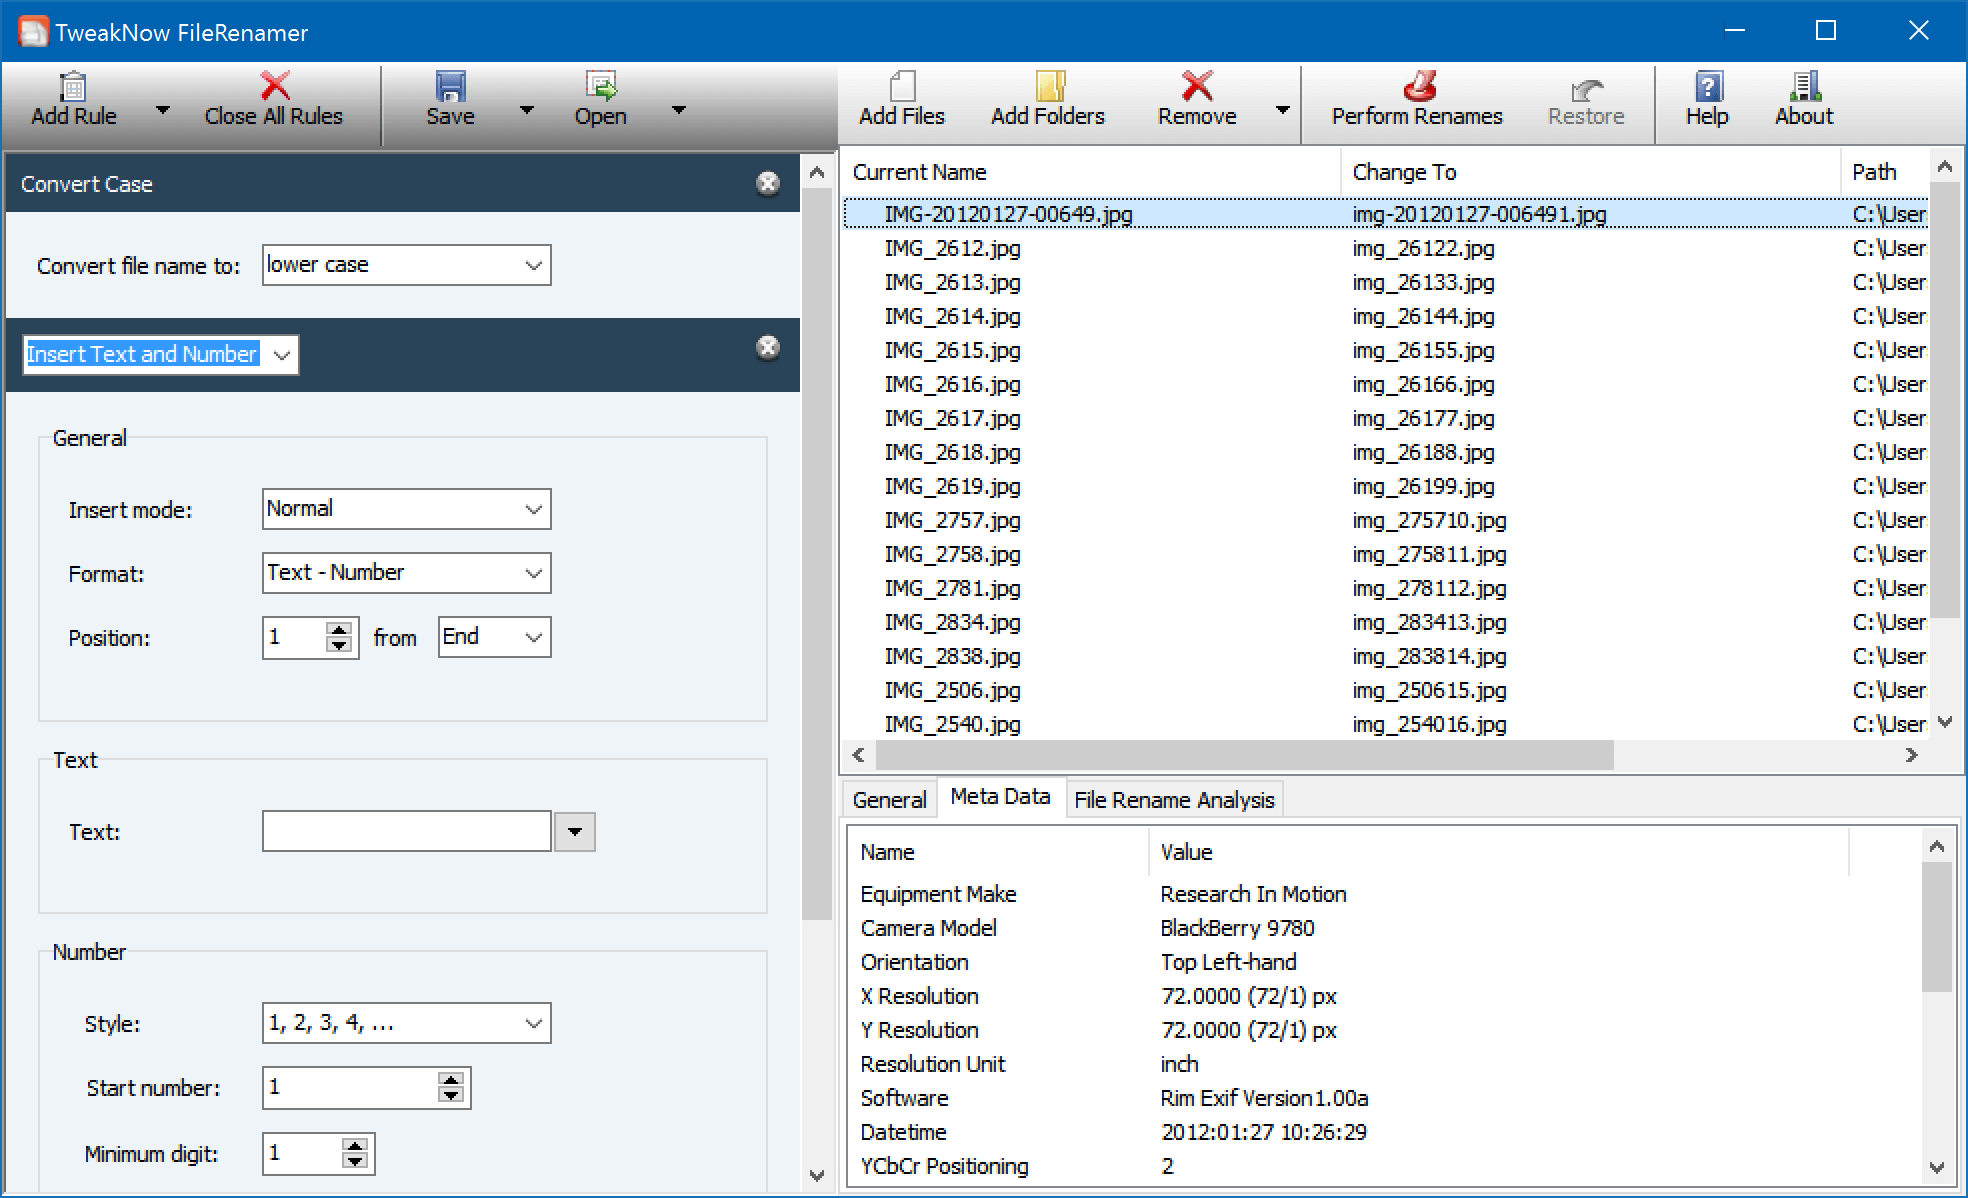Click the Close All Rules icon

274,86
